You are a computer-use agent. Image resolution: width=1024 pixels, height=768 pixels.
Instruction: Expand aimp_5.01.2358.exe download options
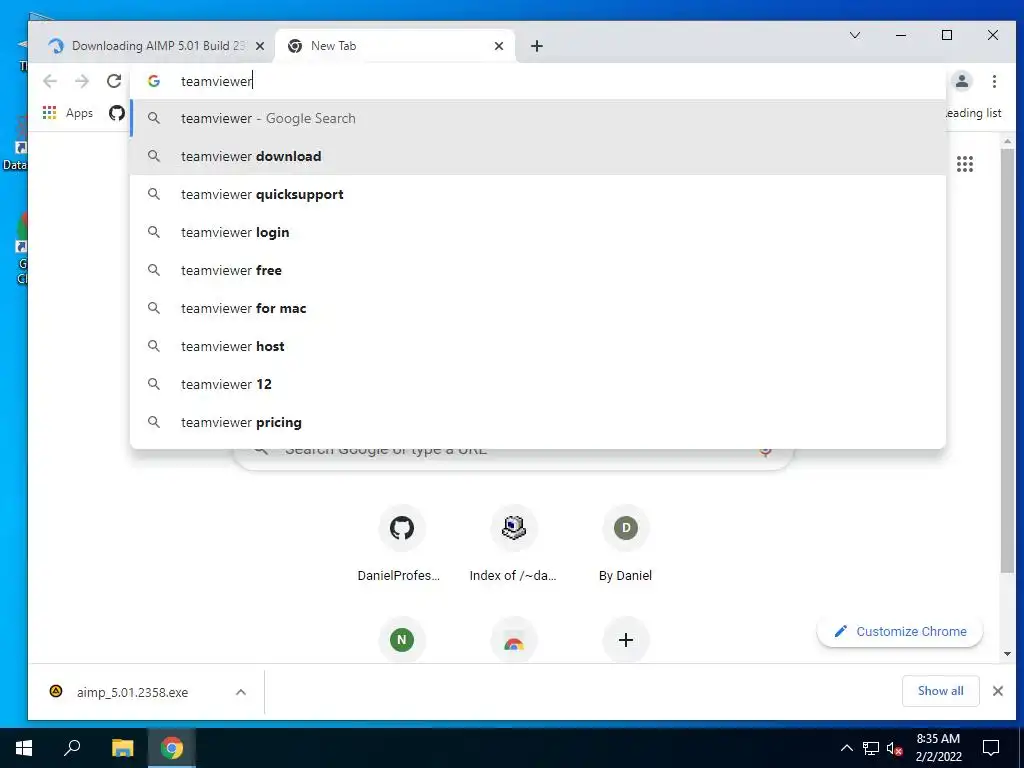pyautogui.click(x=241, y=692)
